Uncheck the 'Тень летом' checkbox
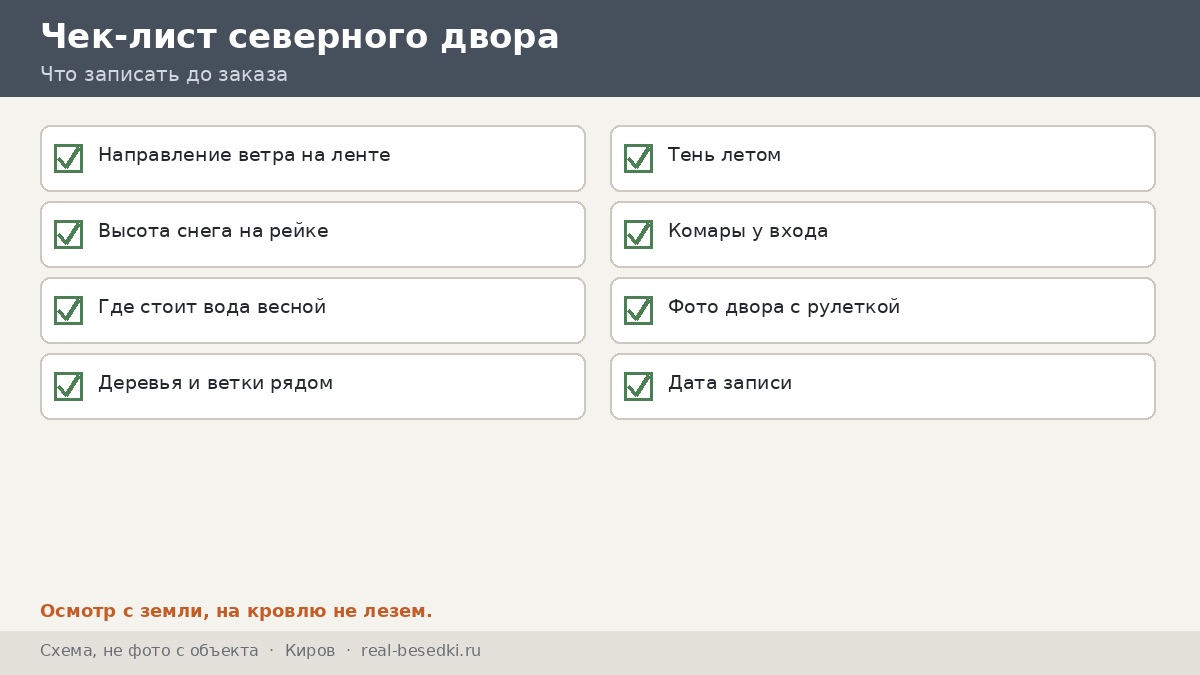The height and width of the screenshot is (675, 1200). click(x=638, y=158)
